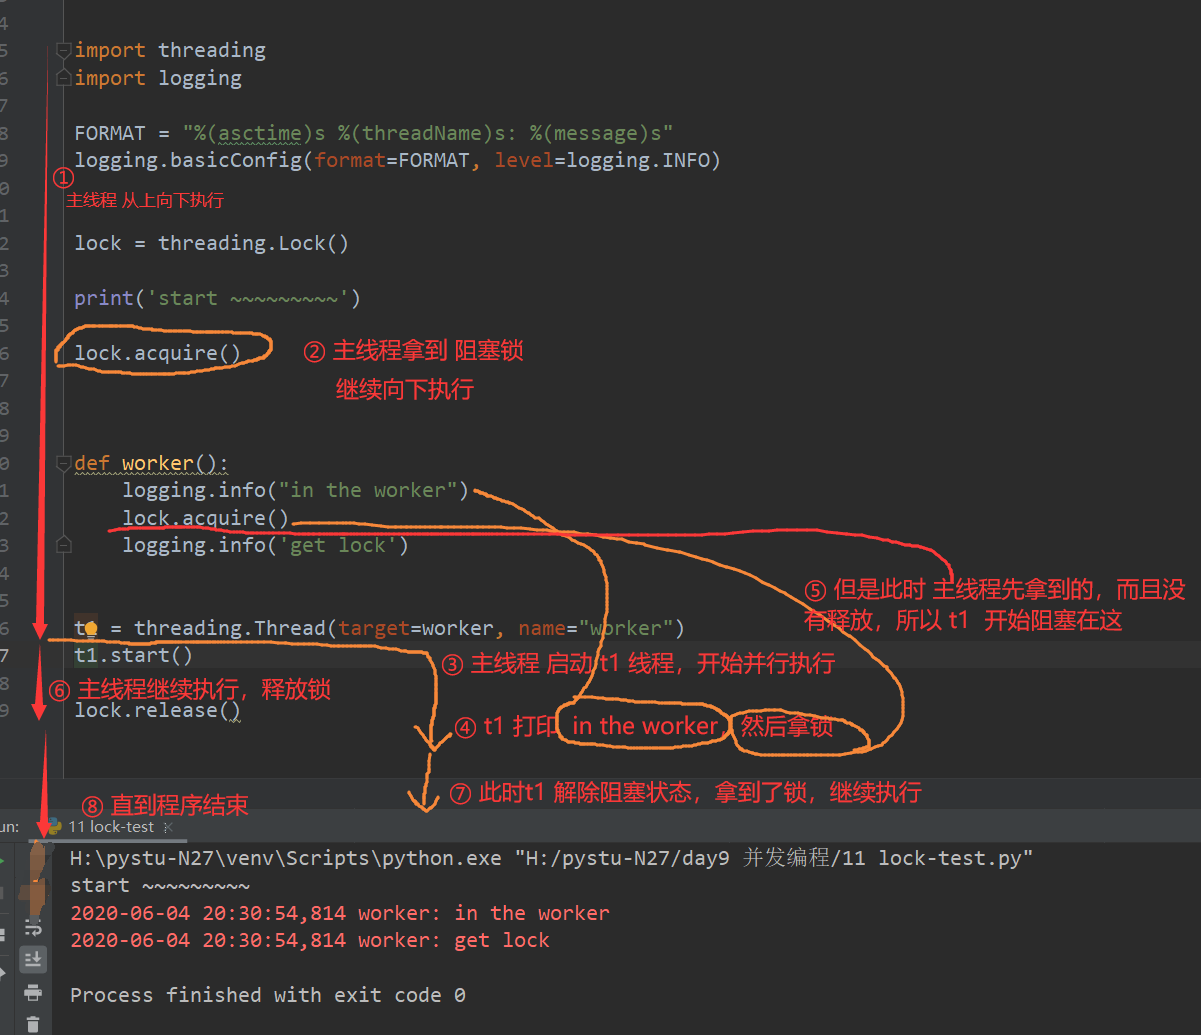Select the 11 lock-test run tab
This screenshot has width=1201, height=1035.
coord(110,827)
